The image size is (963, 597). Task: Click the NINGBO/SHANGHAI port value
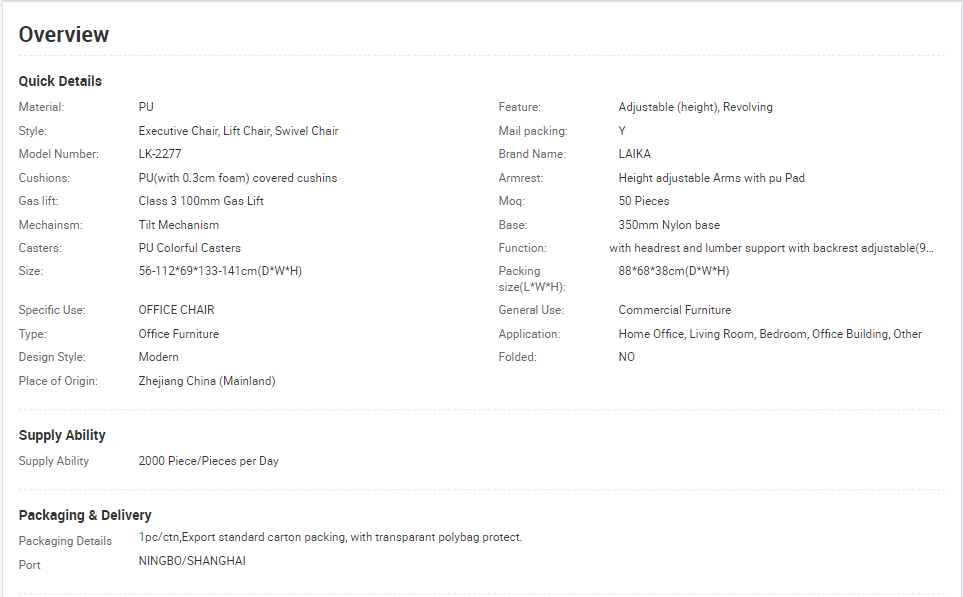pyautogui.click(x=192, y=561)
